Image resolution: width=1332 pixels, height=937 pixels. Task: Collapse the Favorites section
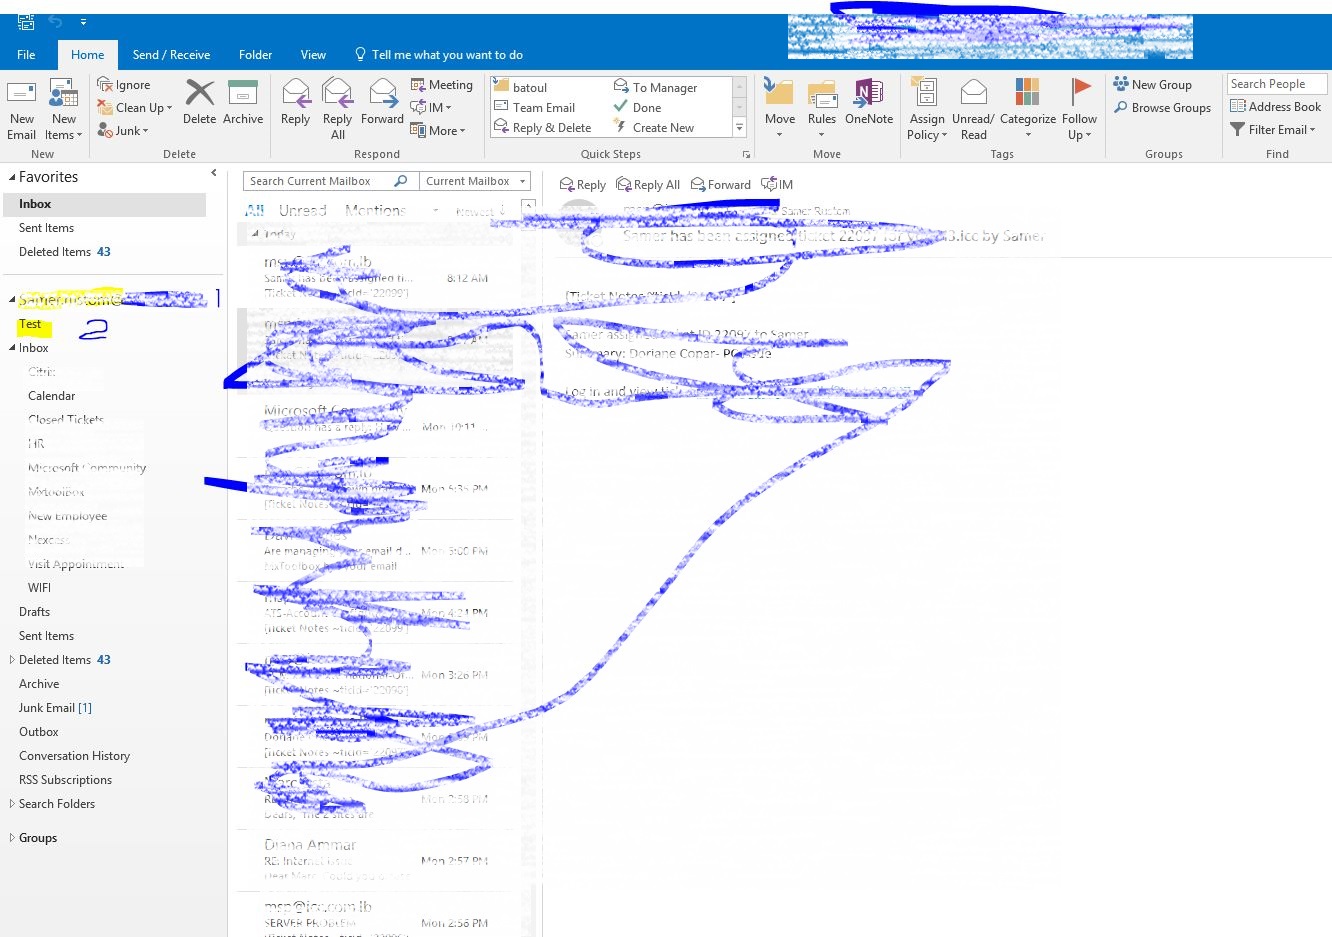point(12,177)
